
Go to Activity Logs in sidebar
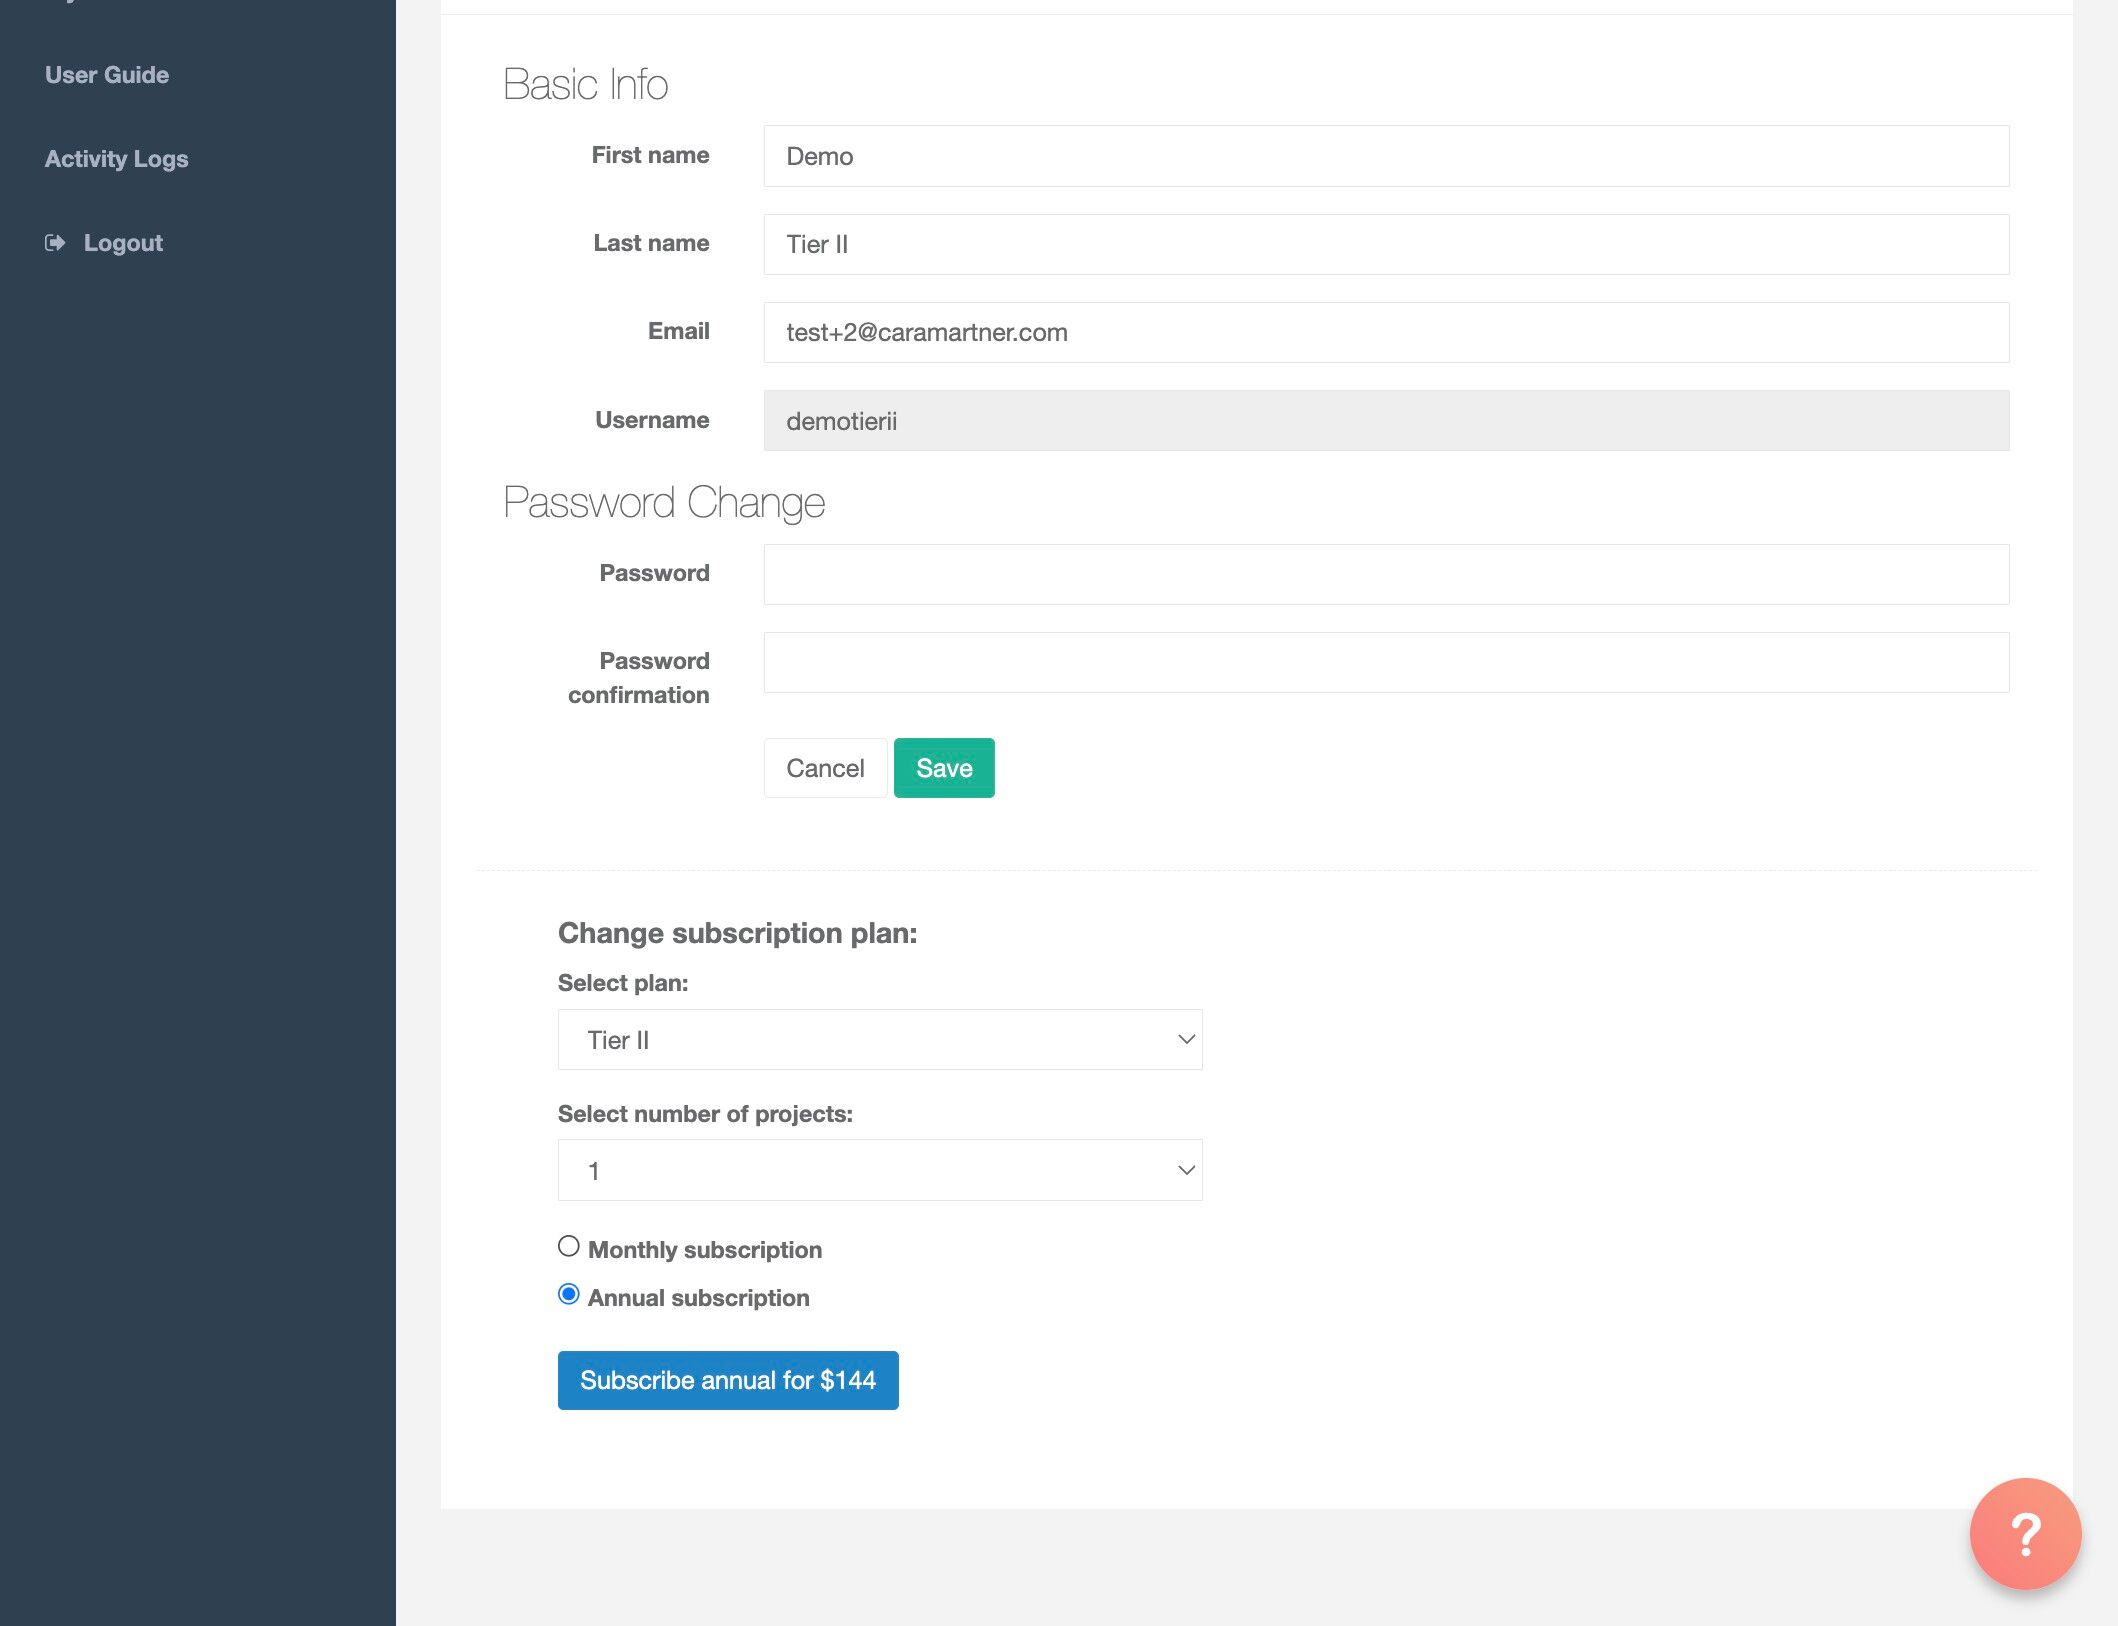click(116, 159)
